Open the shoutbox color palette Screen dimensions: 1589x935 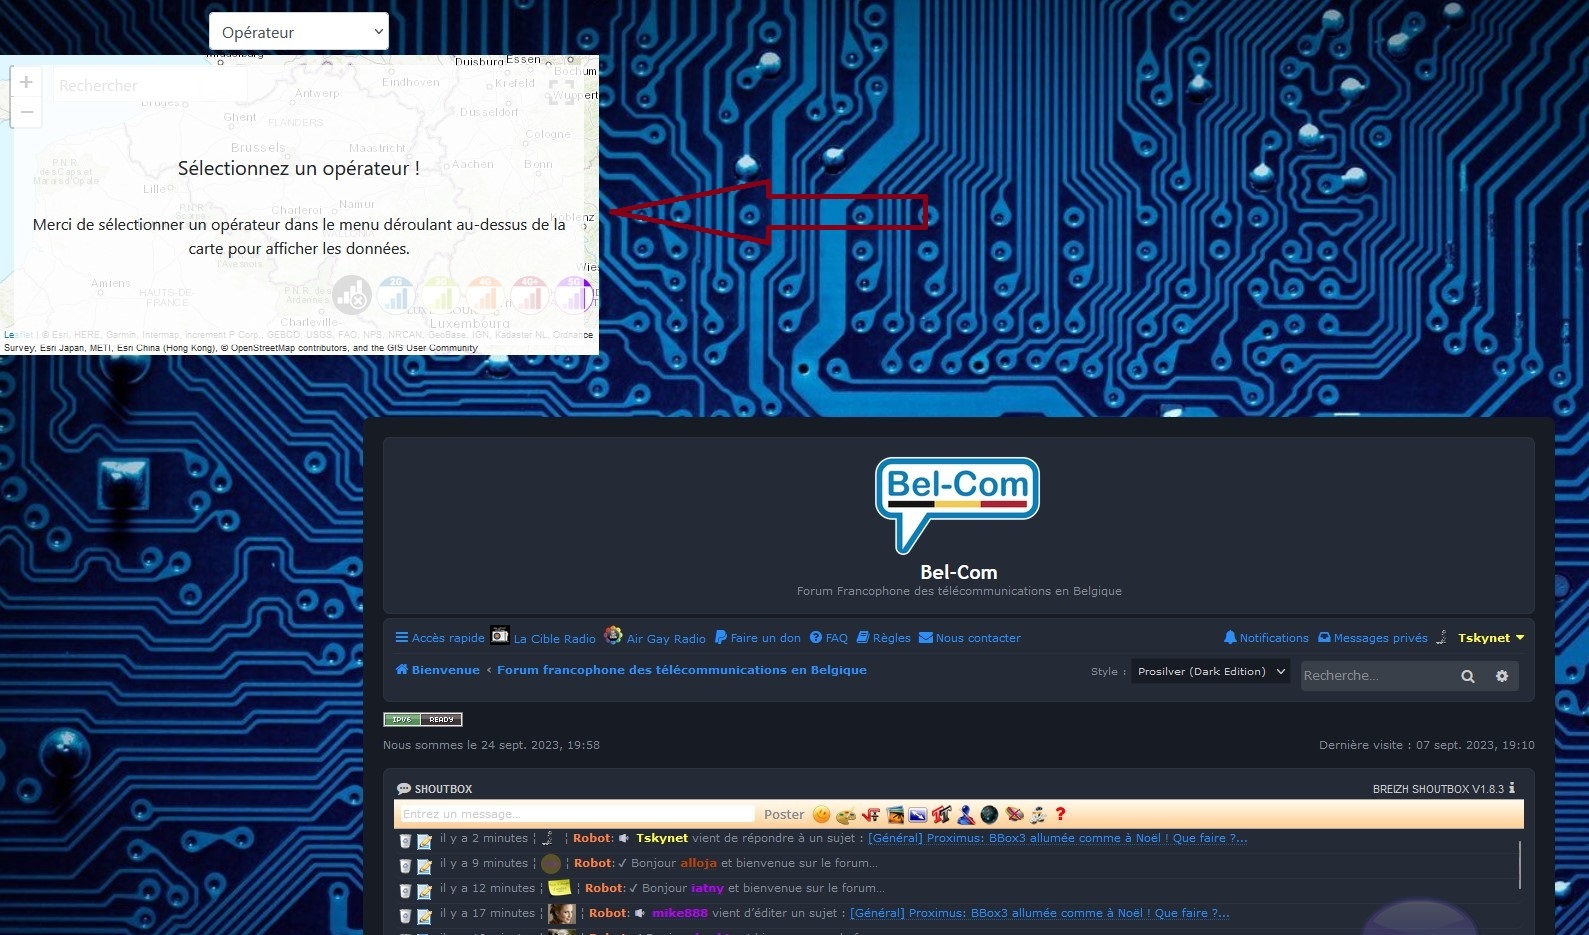[846, 815]
